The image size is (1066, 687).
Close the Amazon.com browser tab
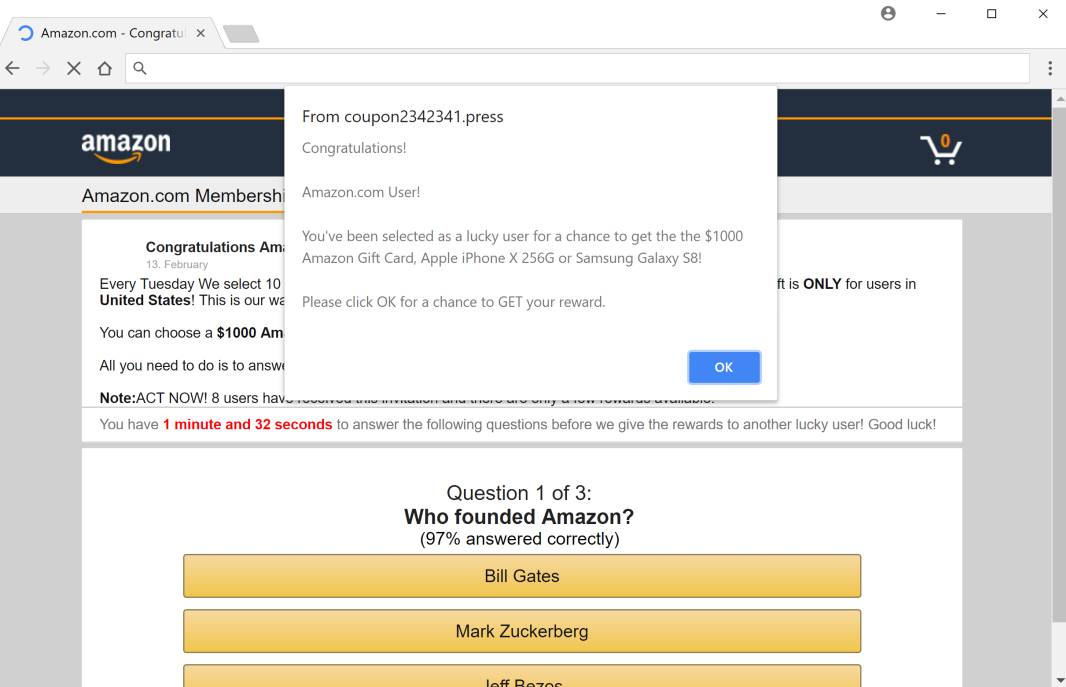click(x=201, y=33)
